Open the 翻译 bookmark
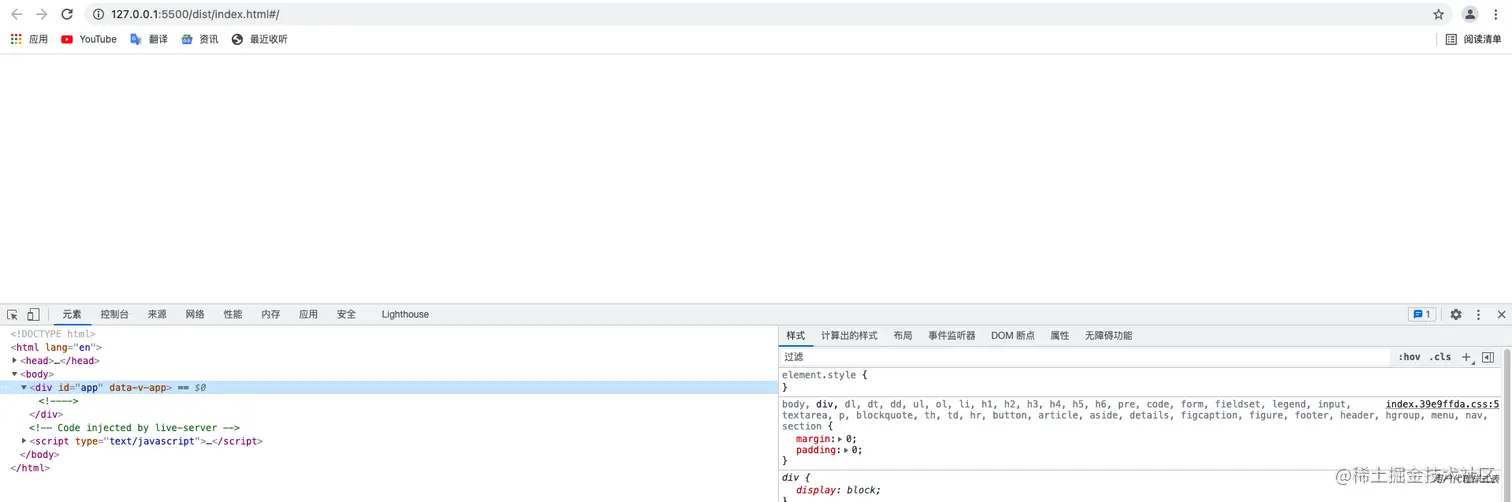 pos(149,39)
